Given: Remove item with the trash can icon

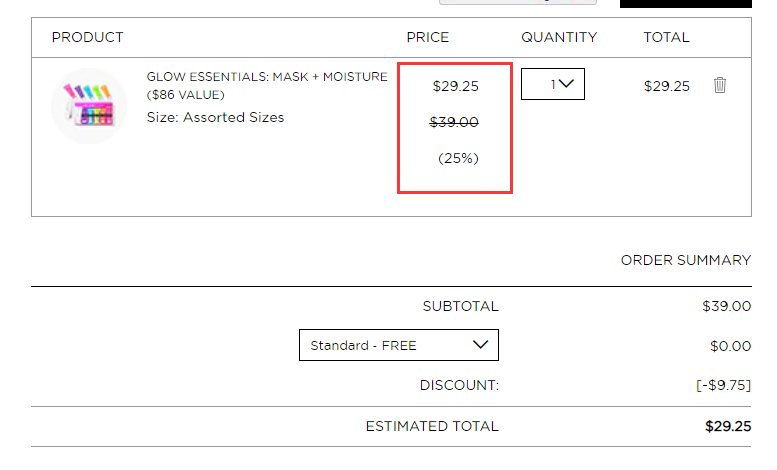Looking at the screenshot, I should coord(720,85).
